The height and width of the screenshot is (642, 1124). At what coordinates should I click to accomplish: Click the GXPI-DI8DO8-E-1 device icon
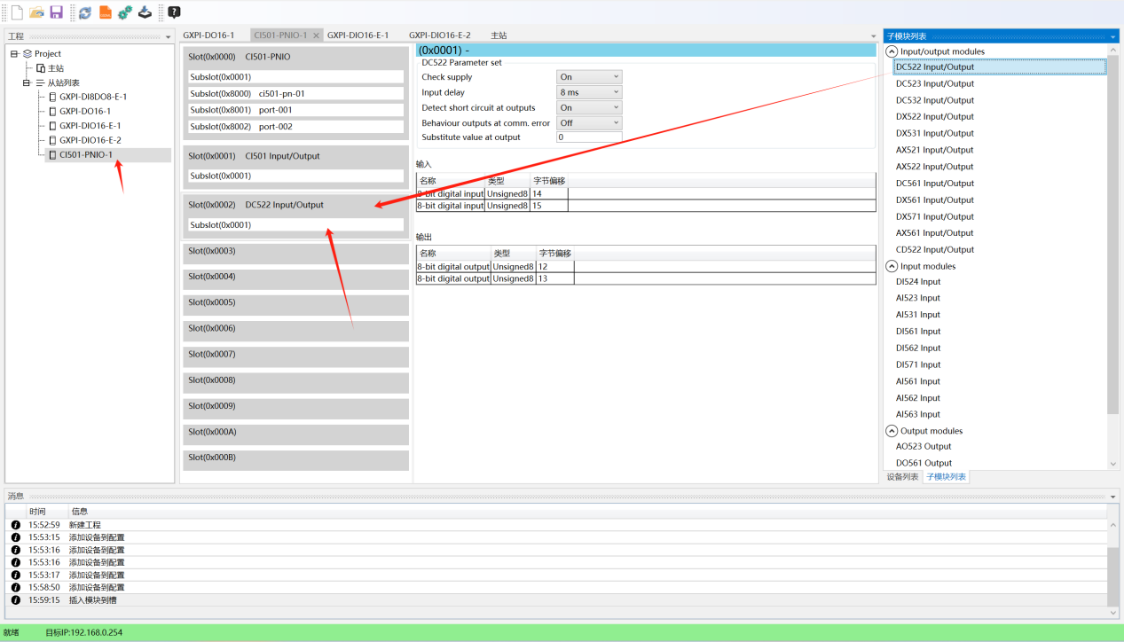click(52, 97)
